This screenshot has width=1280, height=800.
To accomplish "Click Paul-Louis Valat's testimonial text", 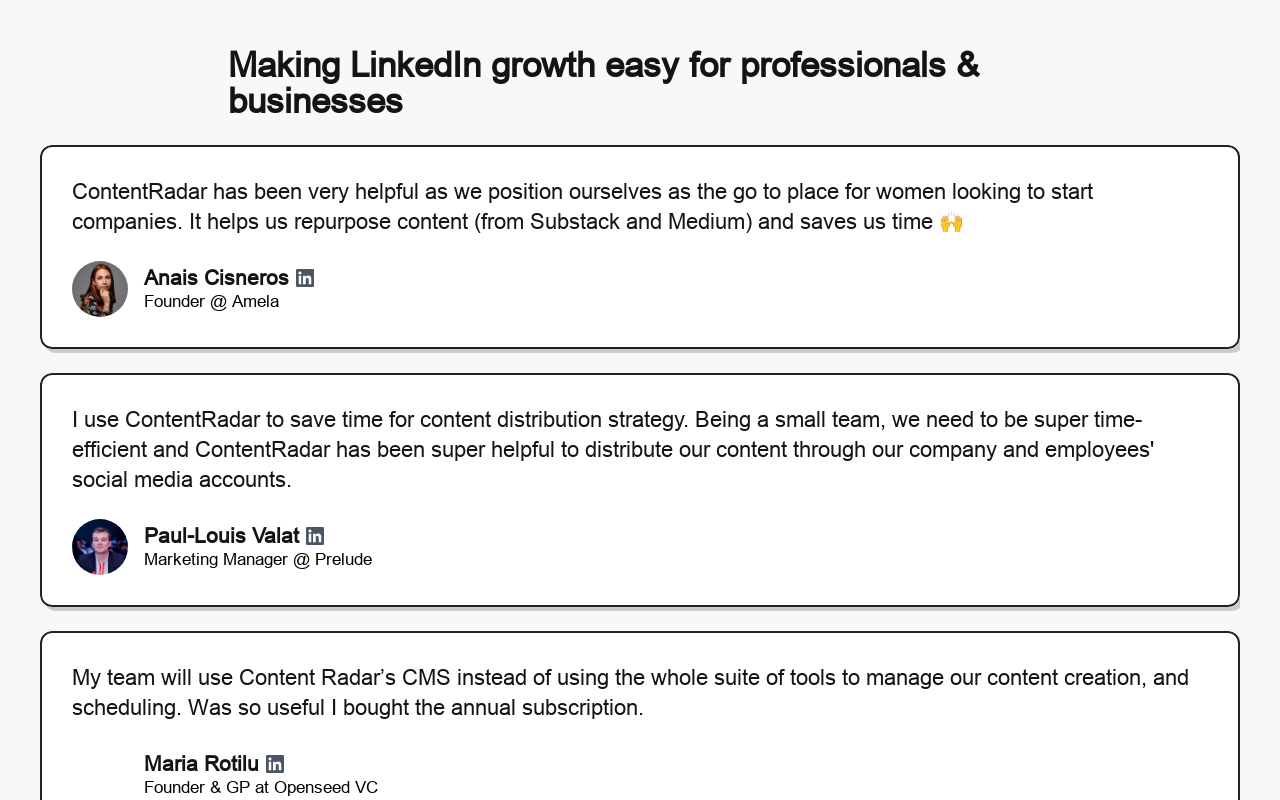I will pyautogui.click(x=613, y=449).
